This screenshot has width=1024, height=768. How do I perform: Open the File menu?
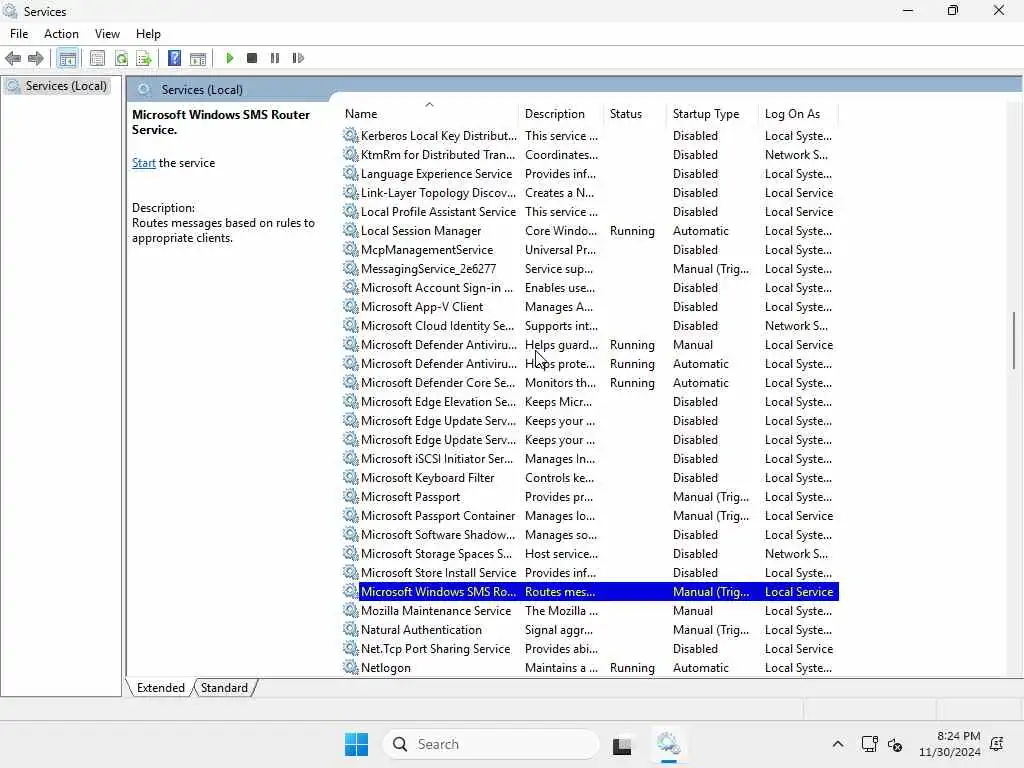pyautogui.click(x=19, y=33)
